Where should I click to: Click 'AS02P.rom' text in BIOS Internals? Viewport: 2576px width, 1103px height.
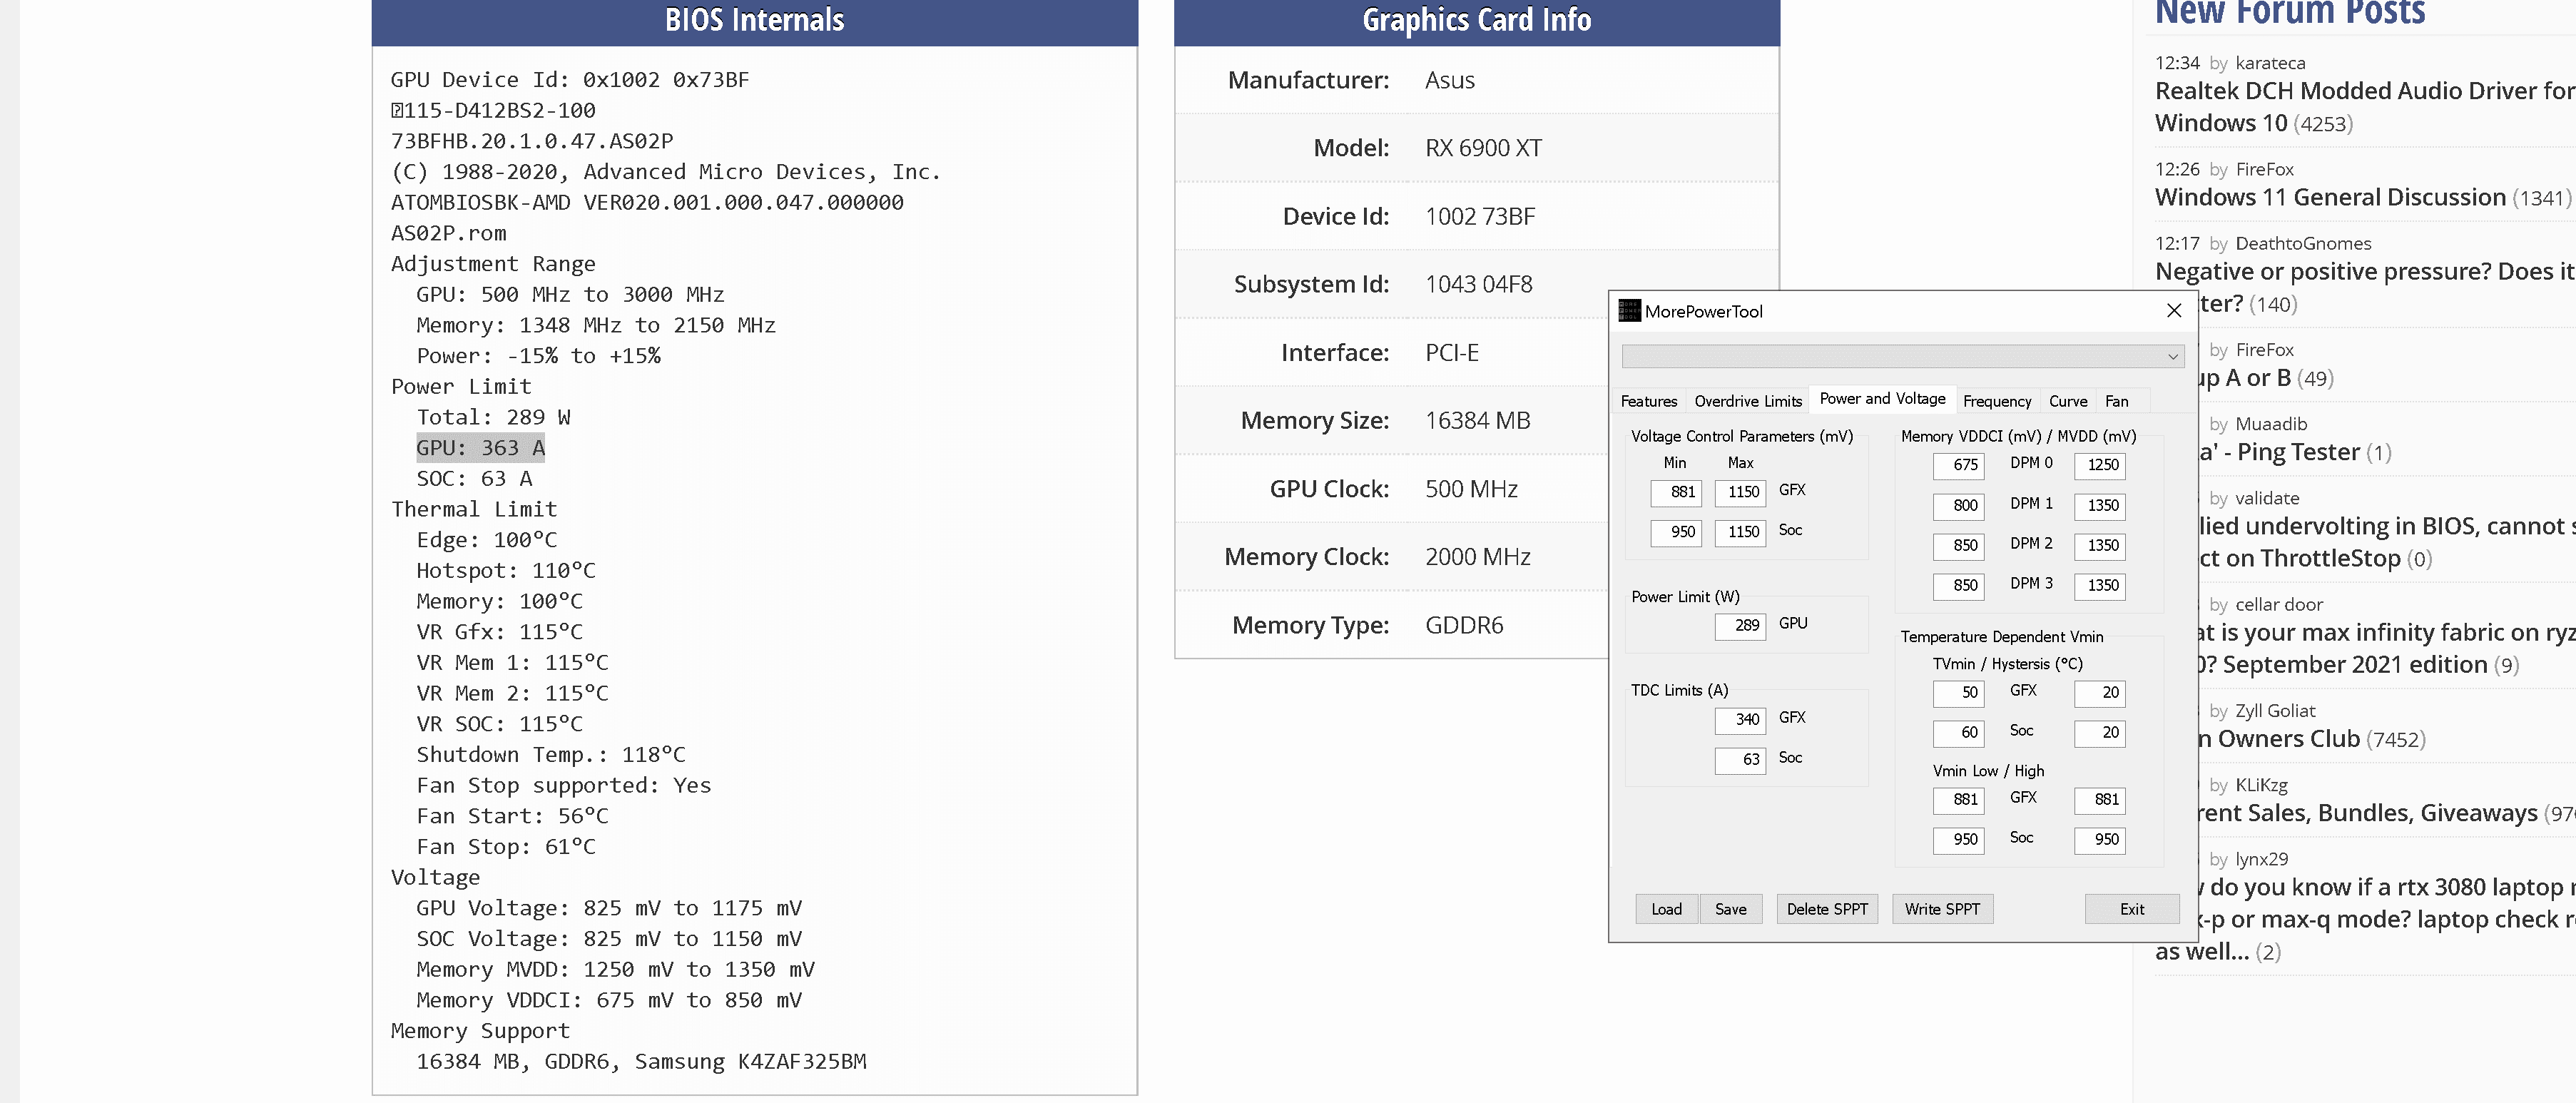pyautogui.click(x=448, y=233)
